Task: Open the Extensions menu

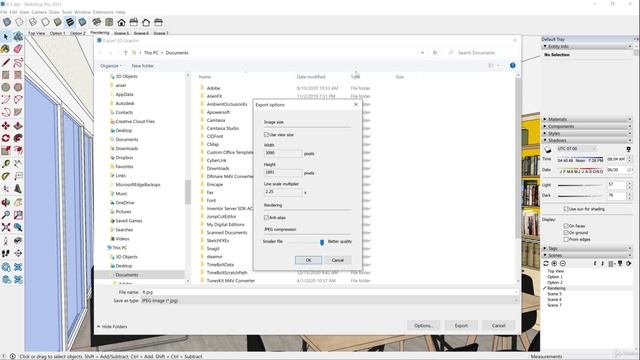Action: click(x=103, y=12)
